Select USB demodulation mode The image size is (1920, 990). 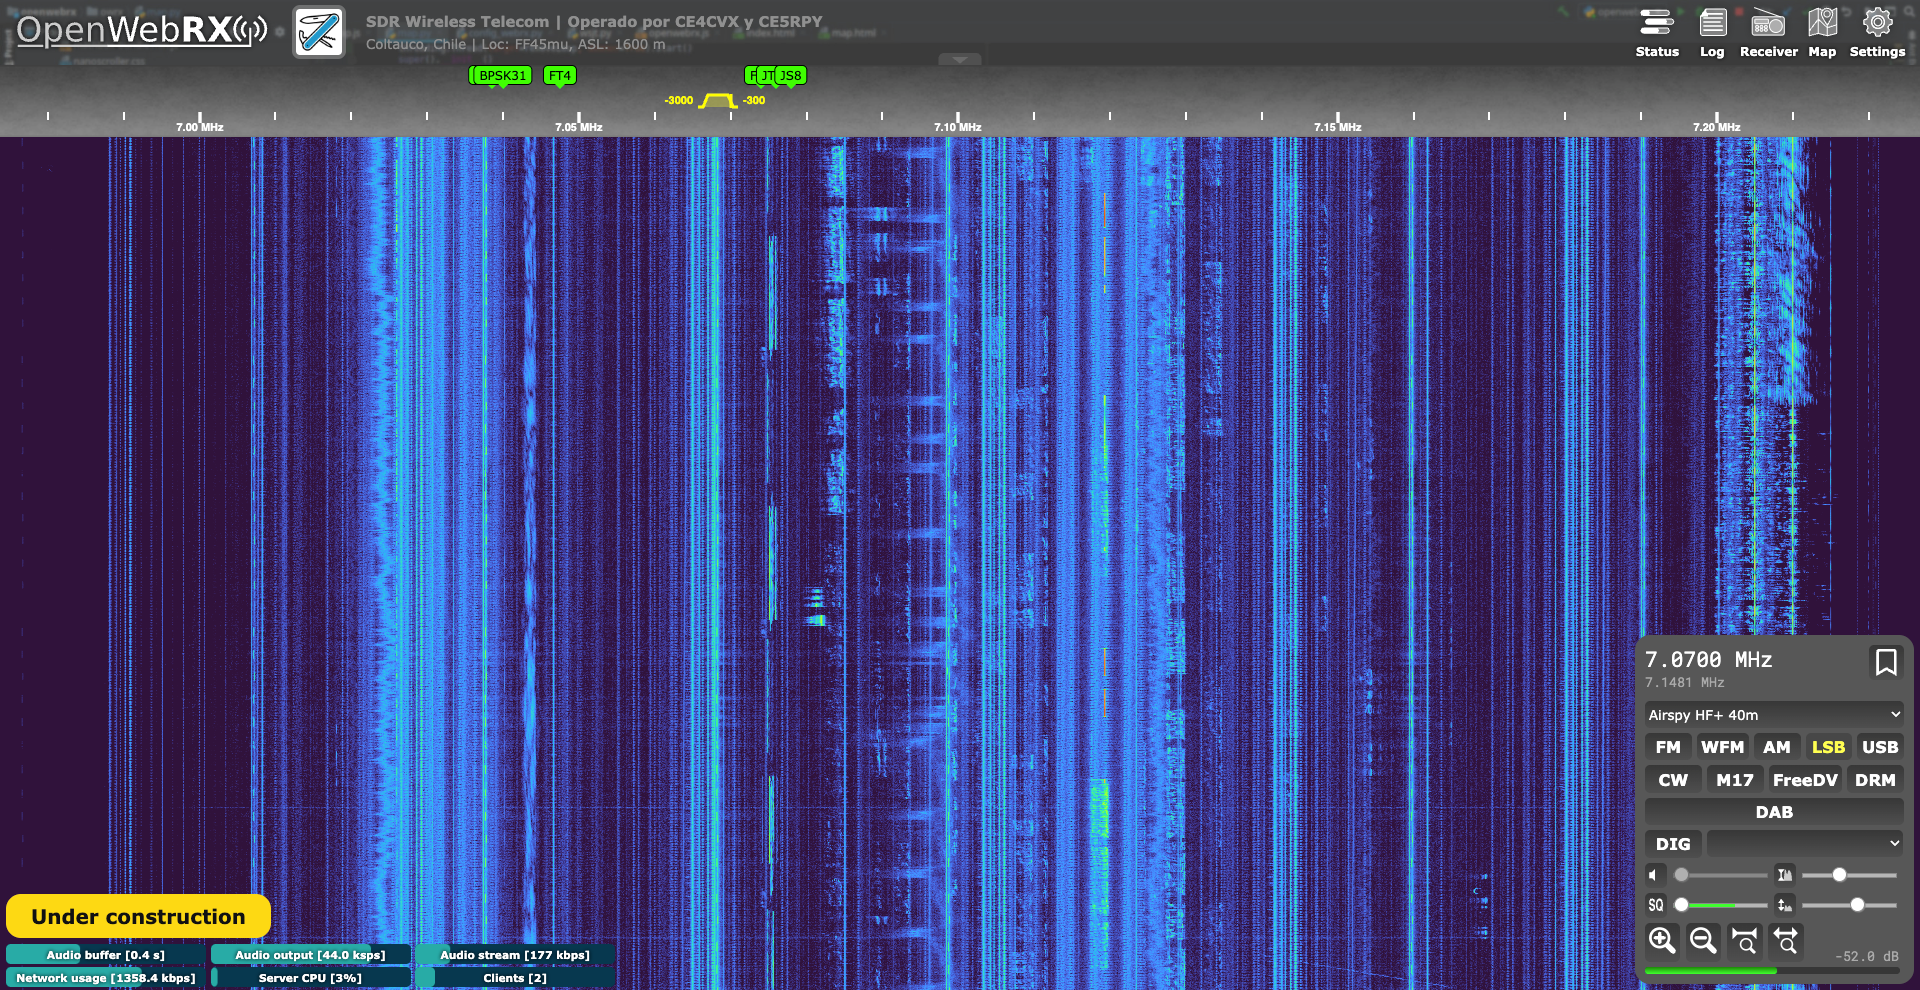click(x=1879, y=747)
